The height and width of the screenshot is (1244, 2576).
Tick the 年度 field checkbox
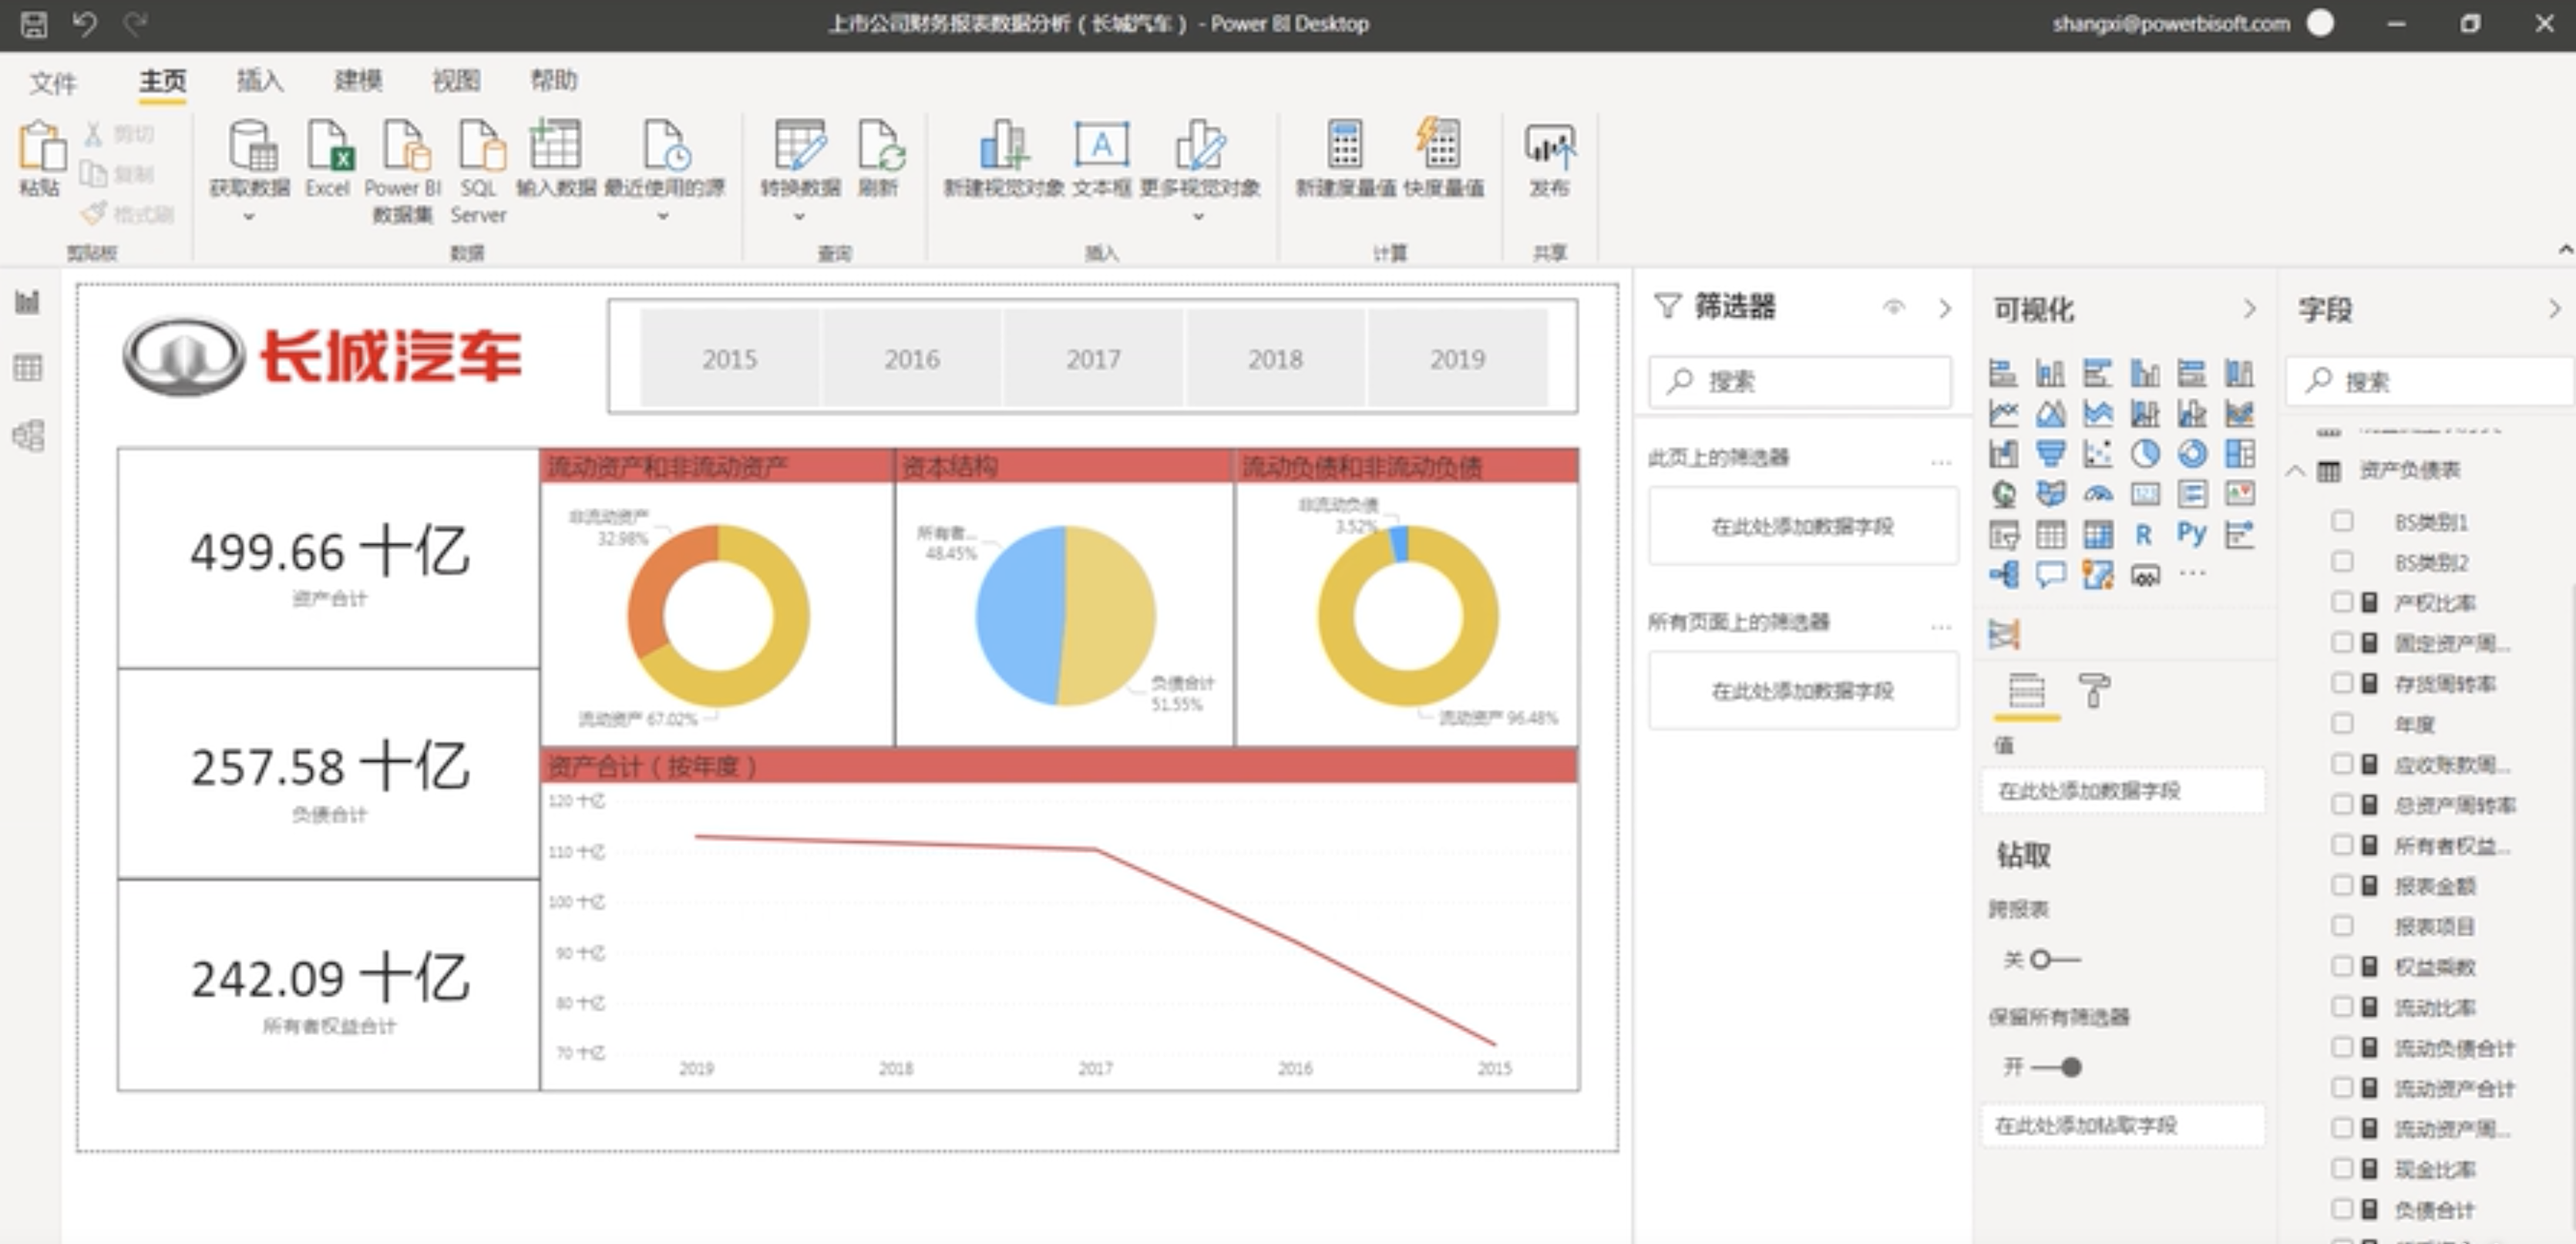pos(2342,723)
